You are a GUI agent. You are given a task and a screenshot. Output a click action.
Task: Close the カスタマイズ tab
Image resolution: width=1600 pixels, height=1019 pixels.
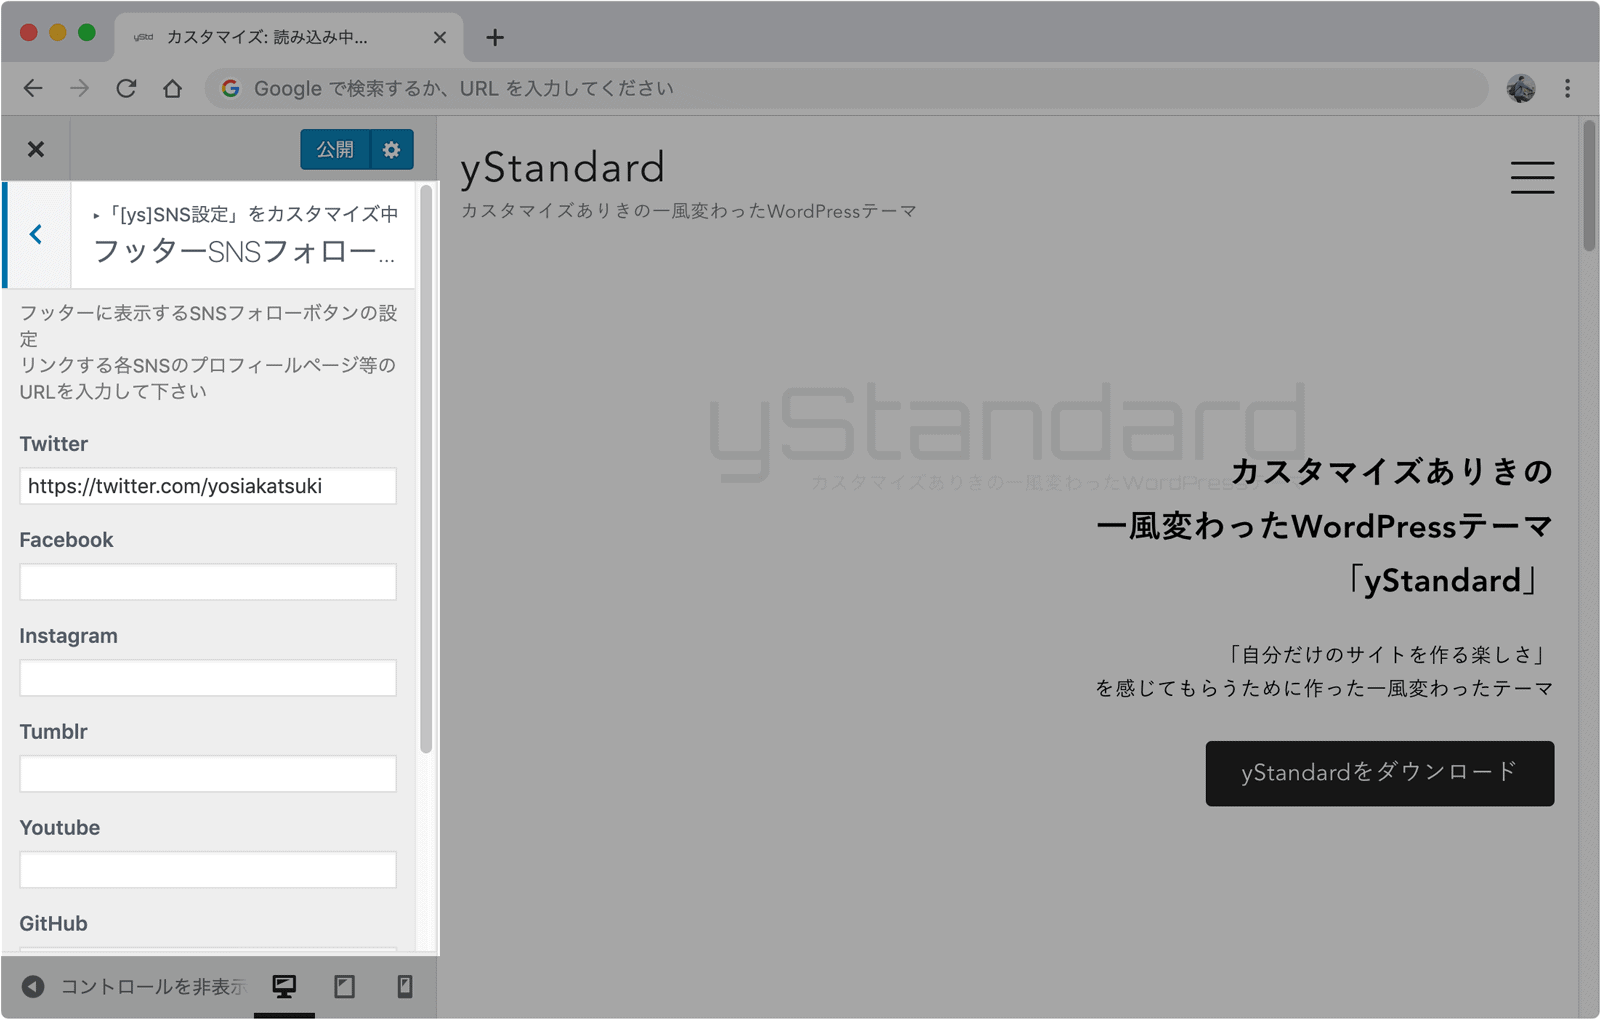tap(440, 38)
